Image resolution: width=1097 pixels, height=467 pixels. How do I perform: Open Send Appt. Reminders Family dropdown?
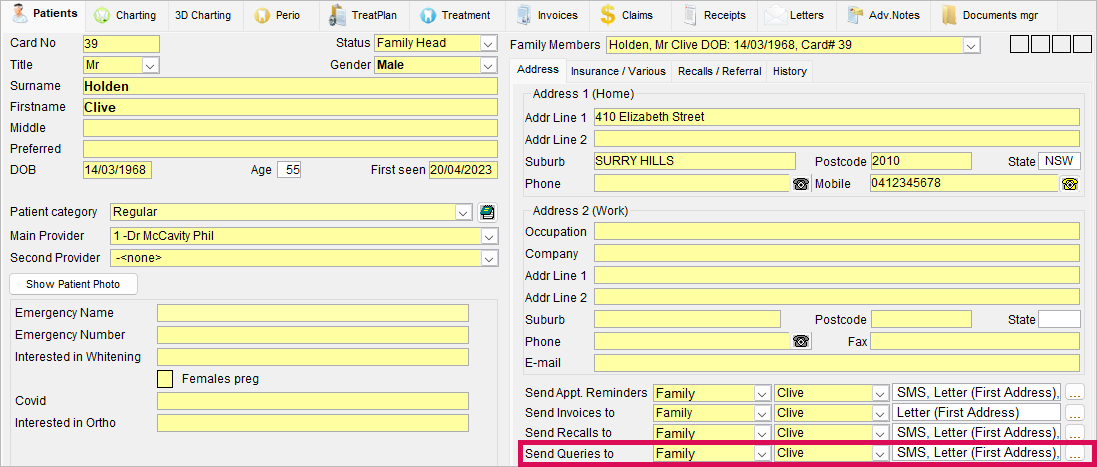(x=761, y=393)
